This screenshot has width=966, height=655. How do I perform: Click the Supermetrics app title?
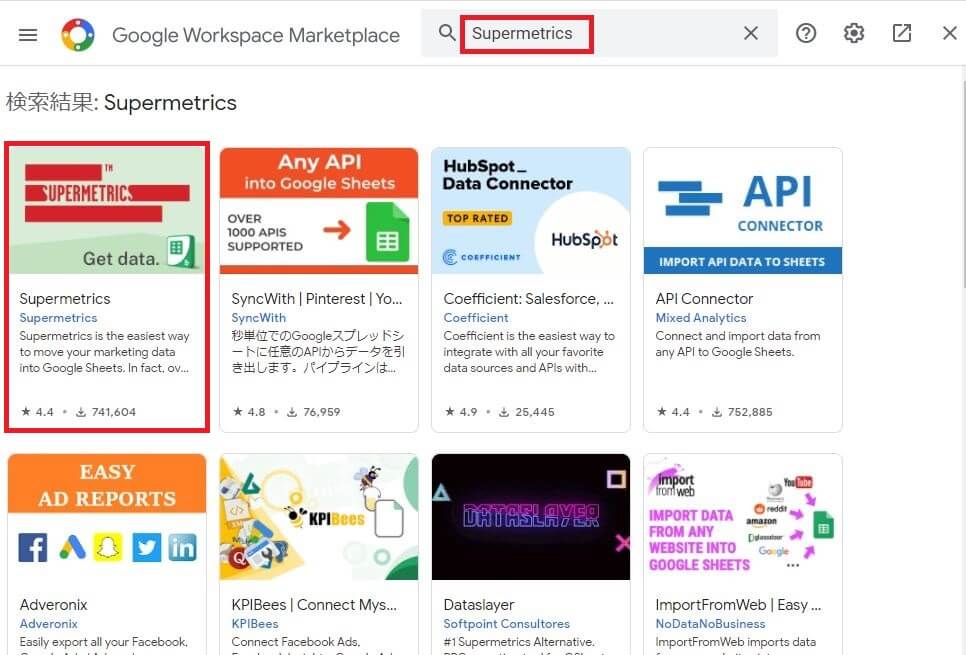[x=65, y=299]
